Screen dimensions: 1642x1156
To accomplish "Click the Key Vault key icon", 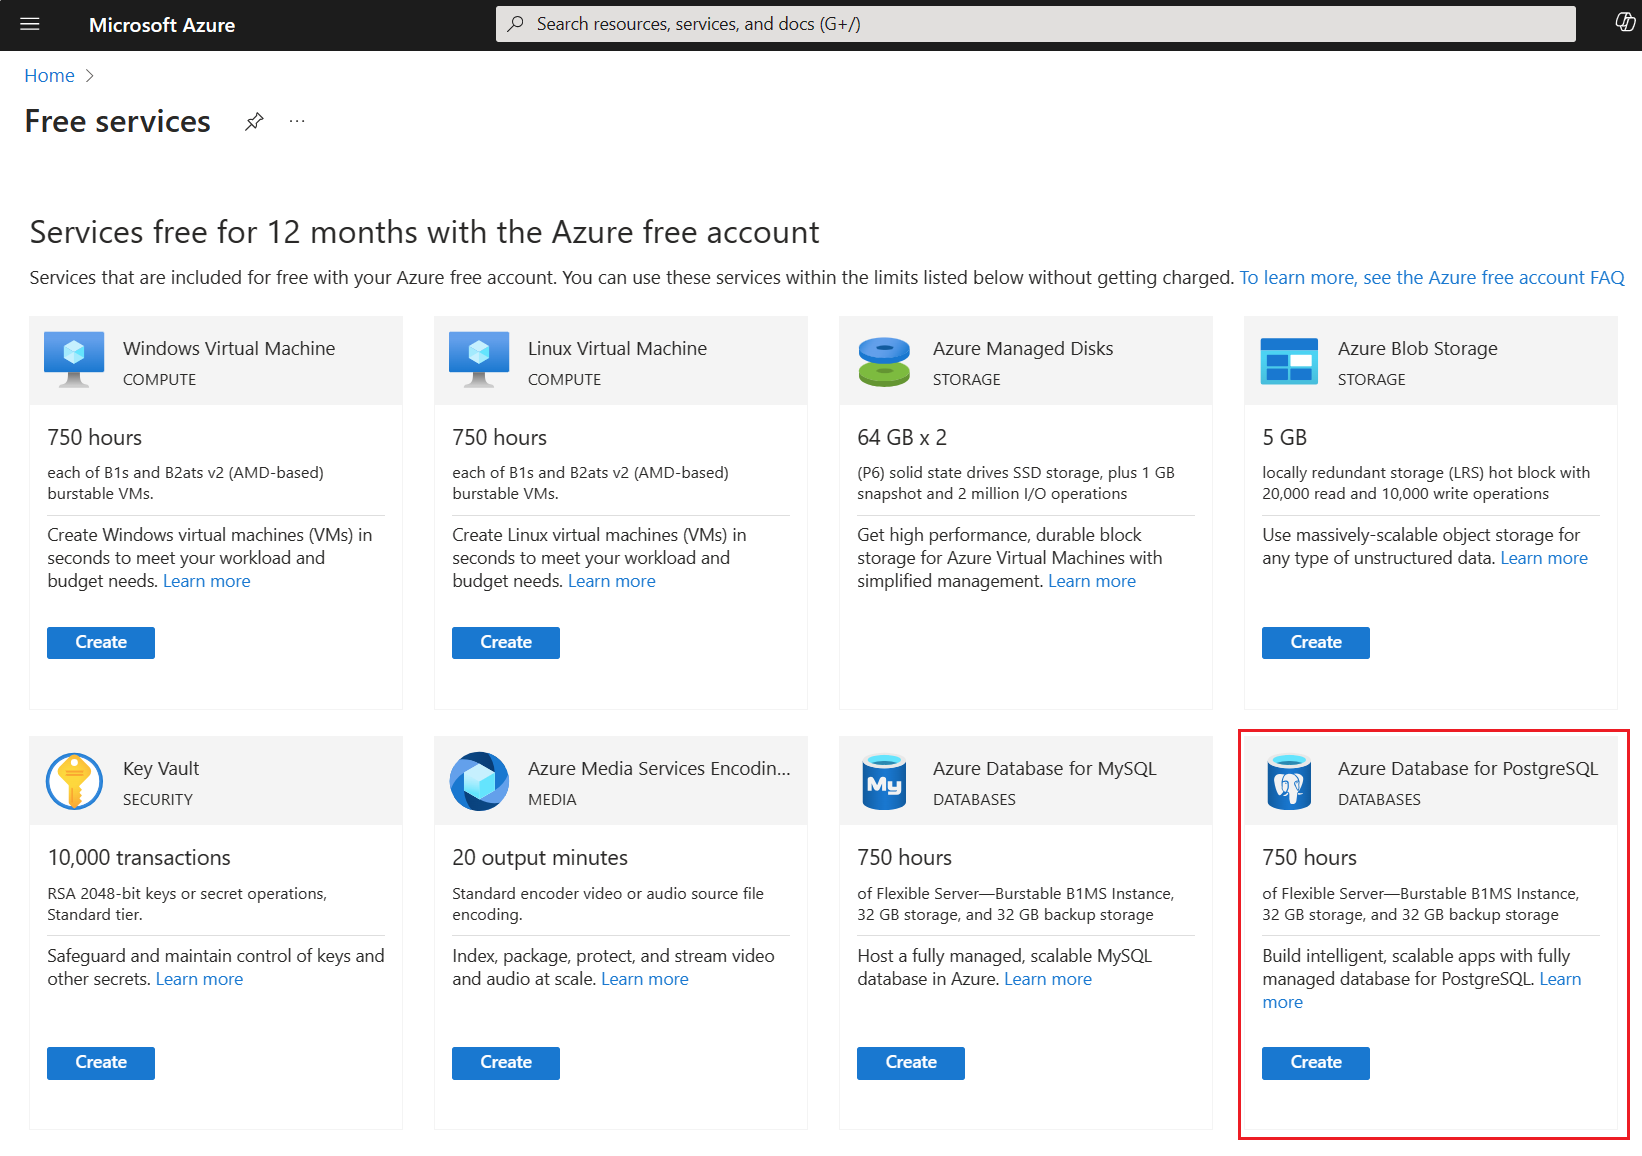I will tap(74, 781).
